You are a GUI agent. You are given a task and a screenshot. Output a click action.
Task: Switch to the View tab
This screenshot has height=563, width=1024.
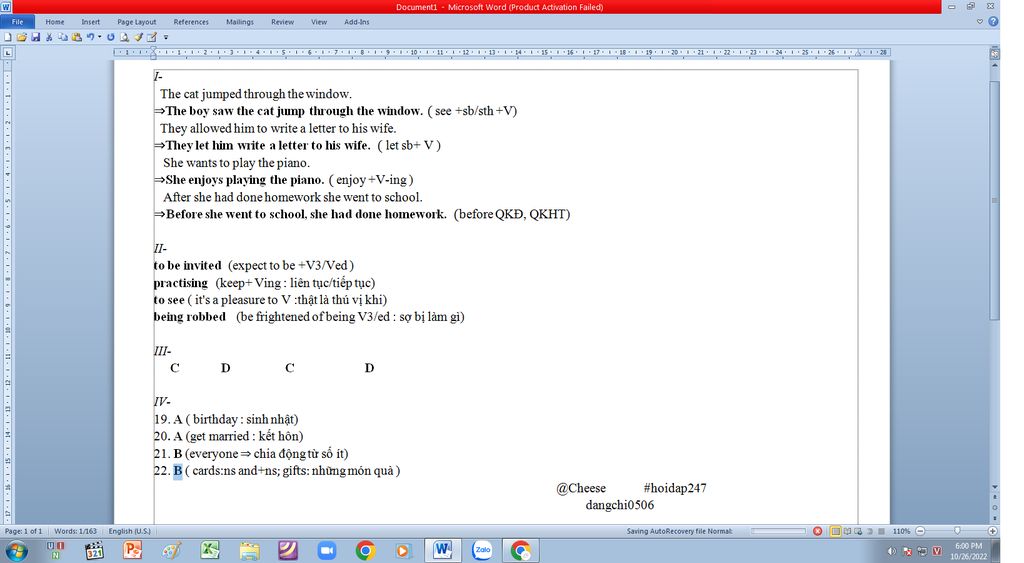[319, 22]
